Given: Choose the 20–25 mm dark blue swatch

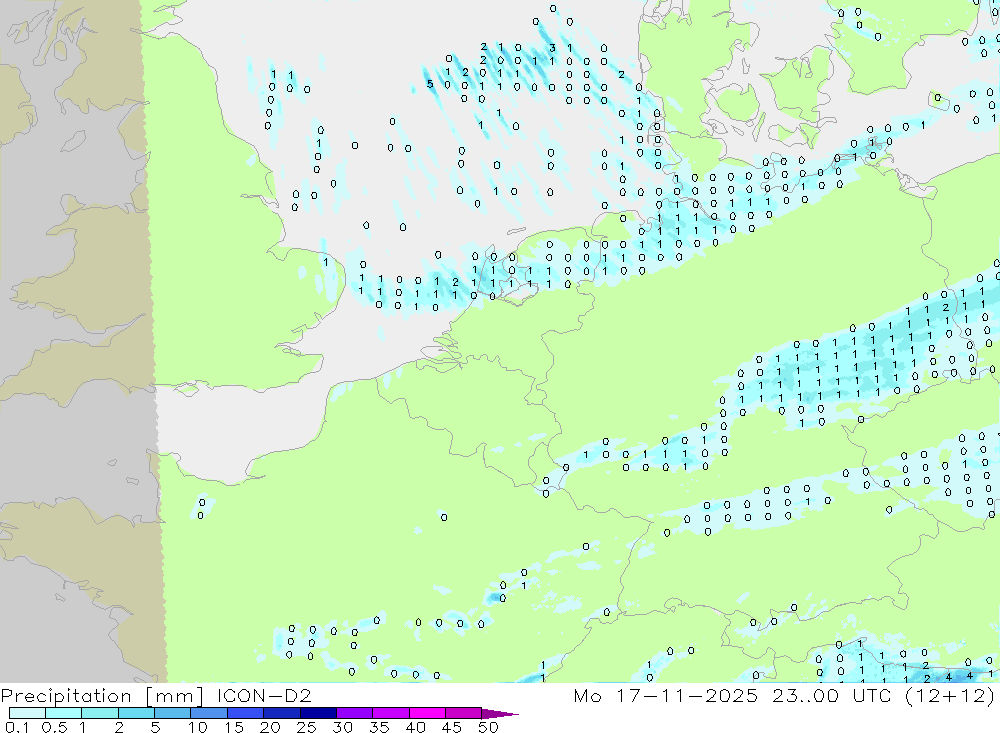Looking at the screenshot, I should (x=282, y=713).
